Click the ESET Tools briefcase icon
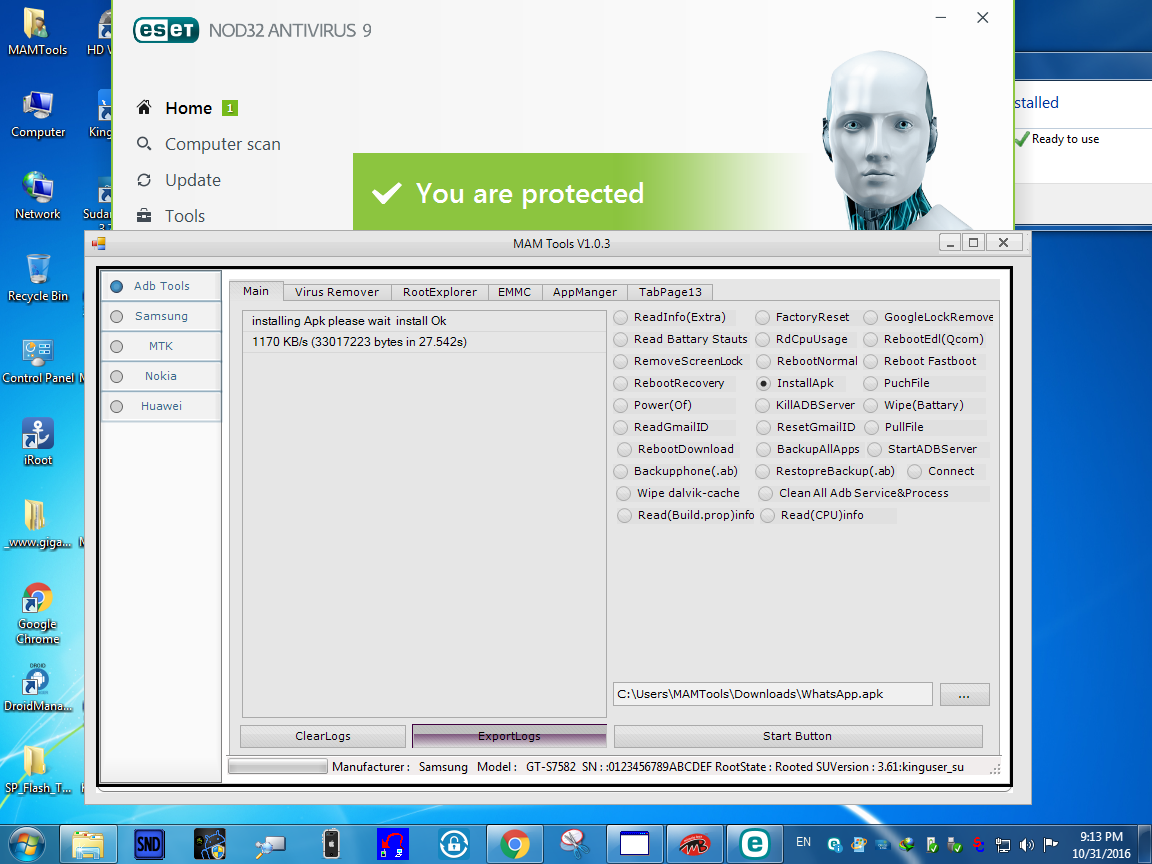Image resolution: width=1152 pixels, height=864 pixels. (144, 215)
